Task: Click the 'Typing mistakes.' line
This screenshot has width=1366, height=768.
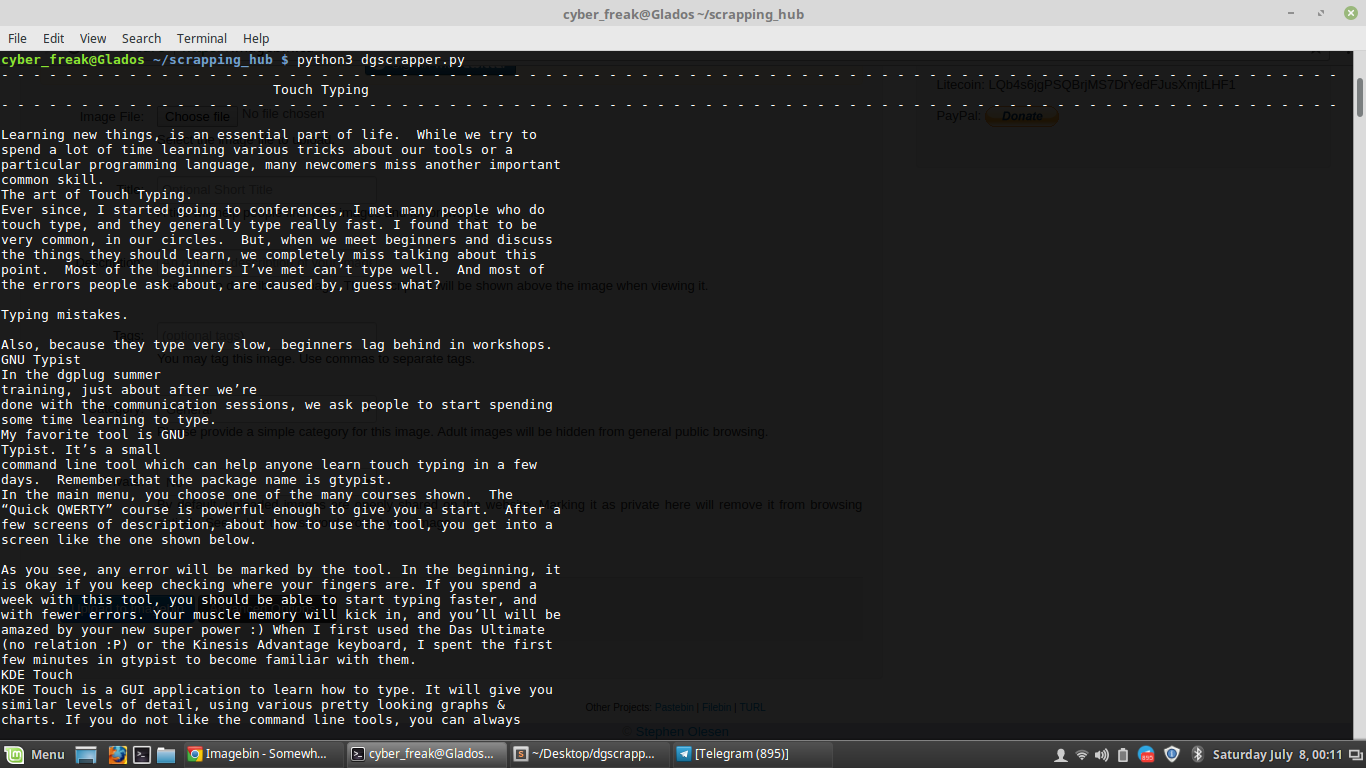Action: click(65, 315)
